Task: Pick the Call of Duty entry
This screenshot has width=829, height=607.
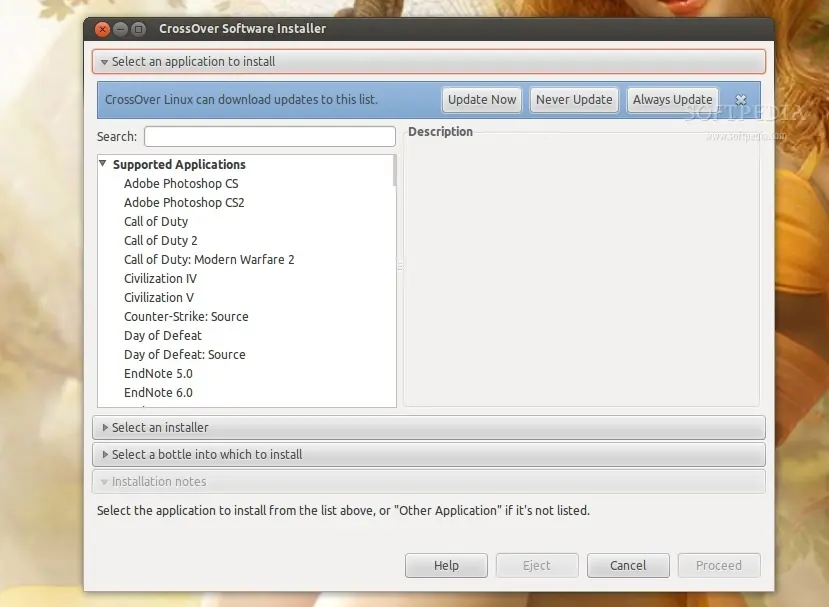Action: click(156, 222)
